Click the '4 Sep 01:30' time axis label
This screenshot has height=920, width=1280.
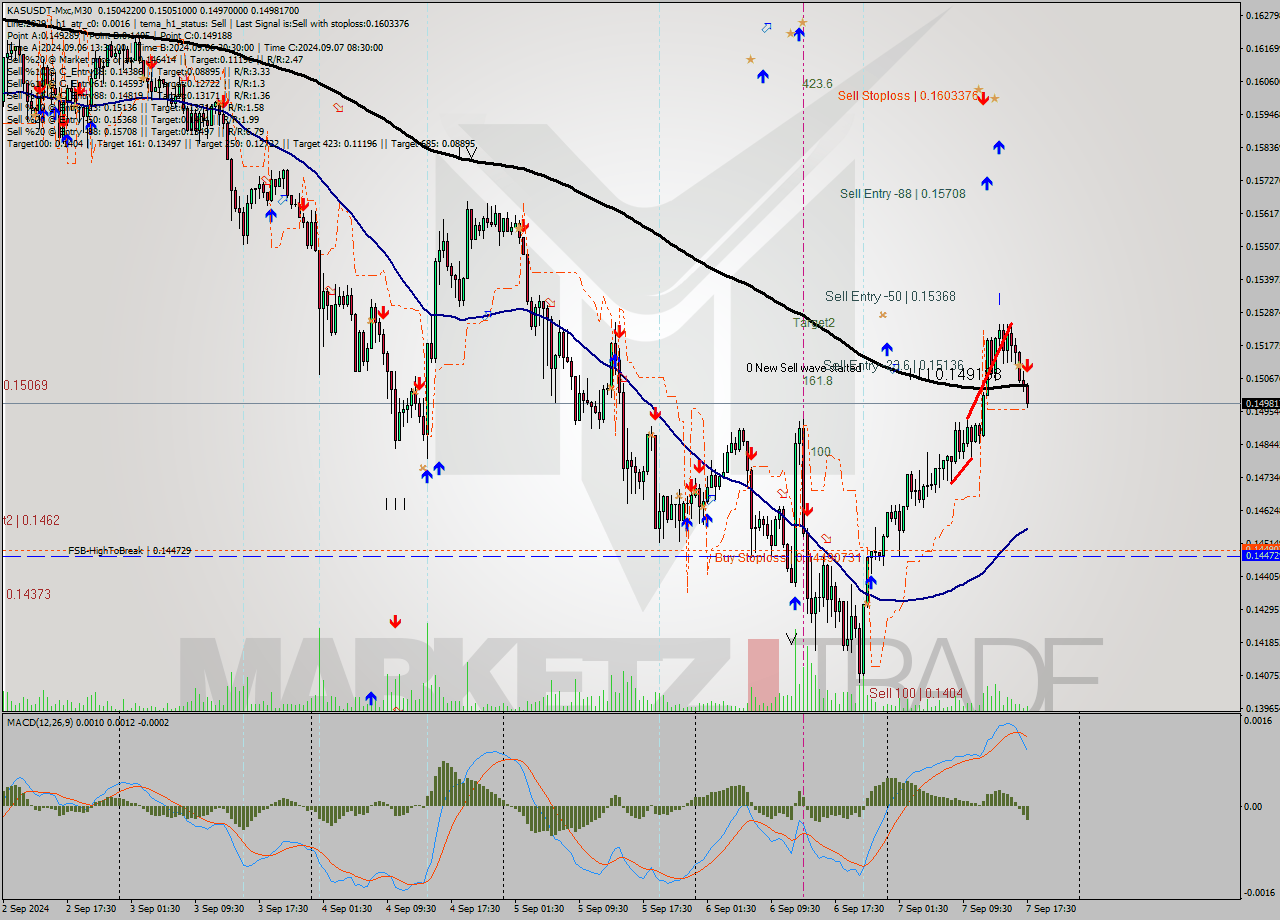tap(347, 909)
